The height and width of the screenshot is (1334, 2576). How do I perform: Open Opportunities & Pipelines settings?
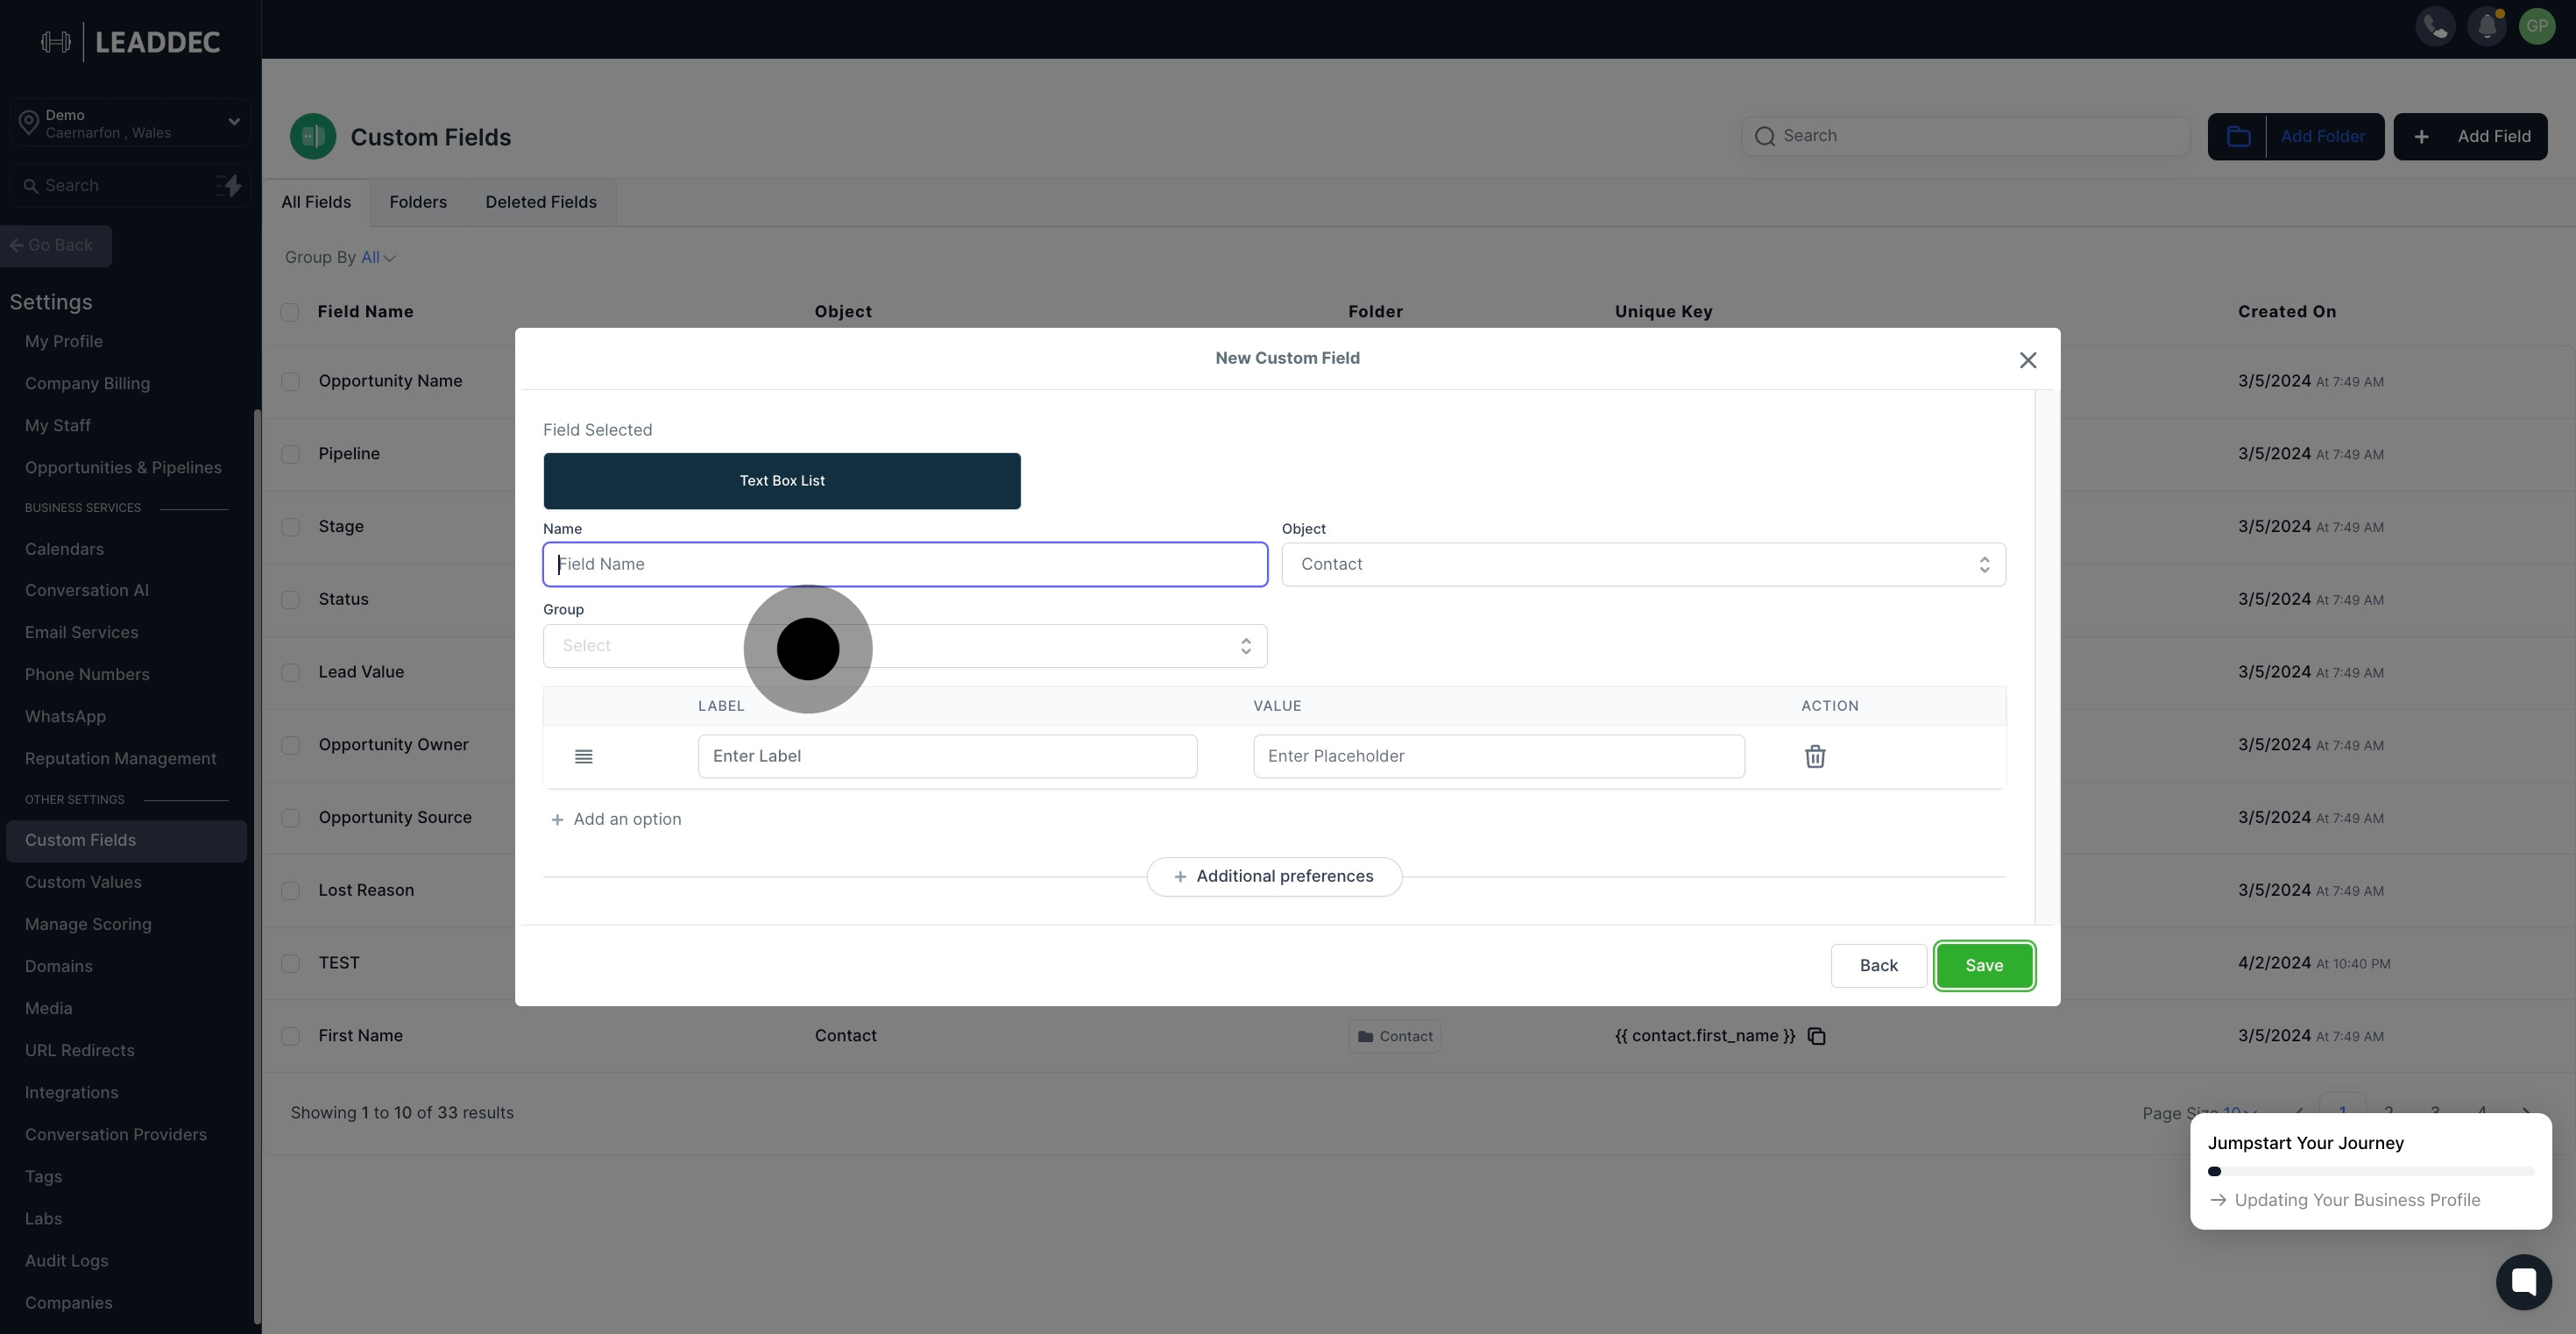tap(123, 468)
